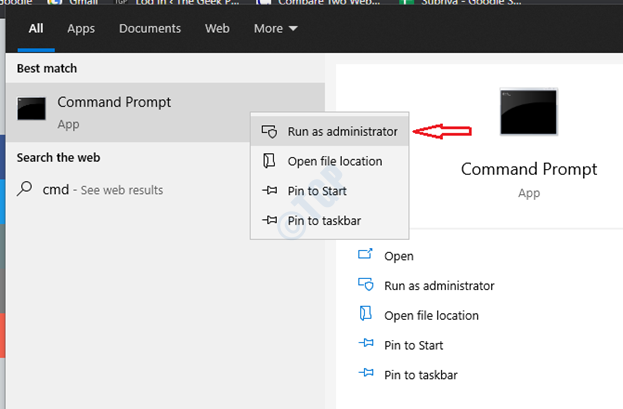
Task: Click Pin to Start in right preview pane
Action: tap(413, 345)
